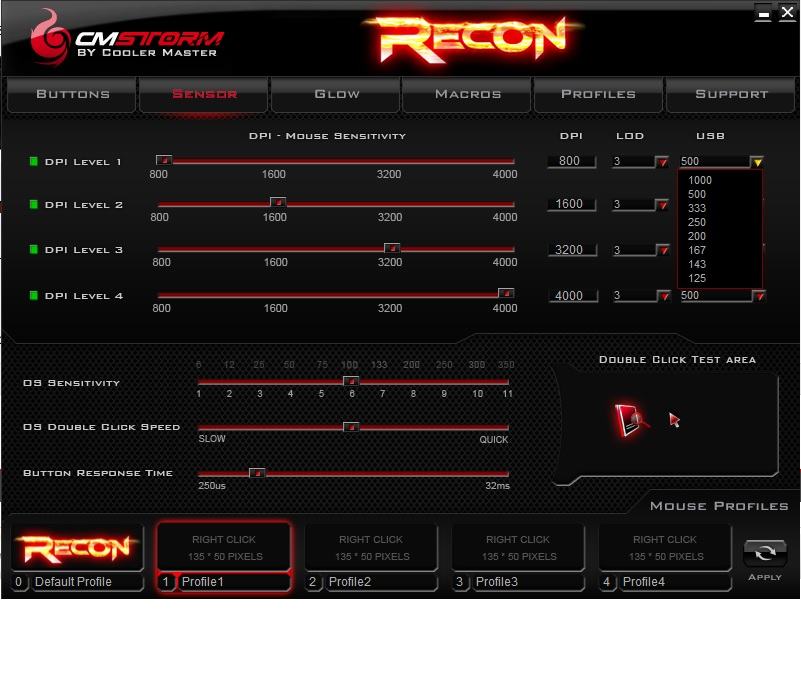Click the Apply refresh icon button

coord(764,553)
